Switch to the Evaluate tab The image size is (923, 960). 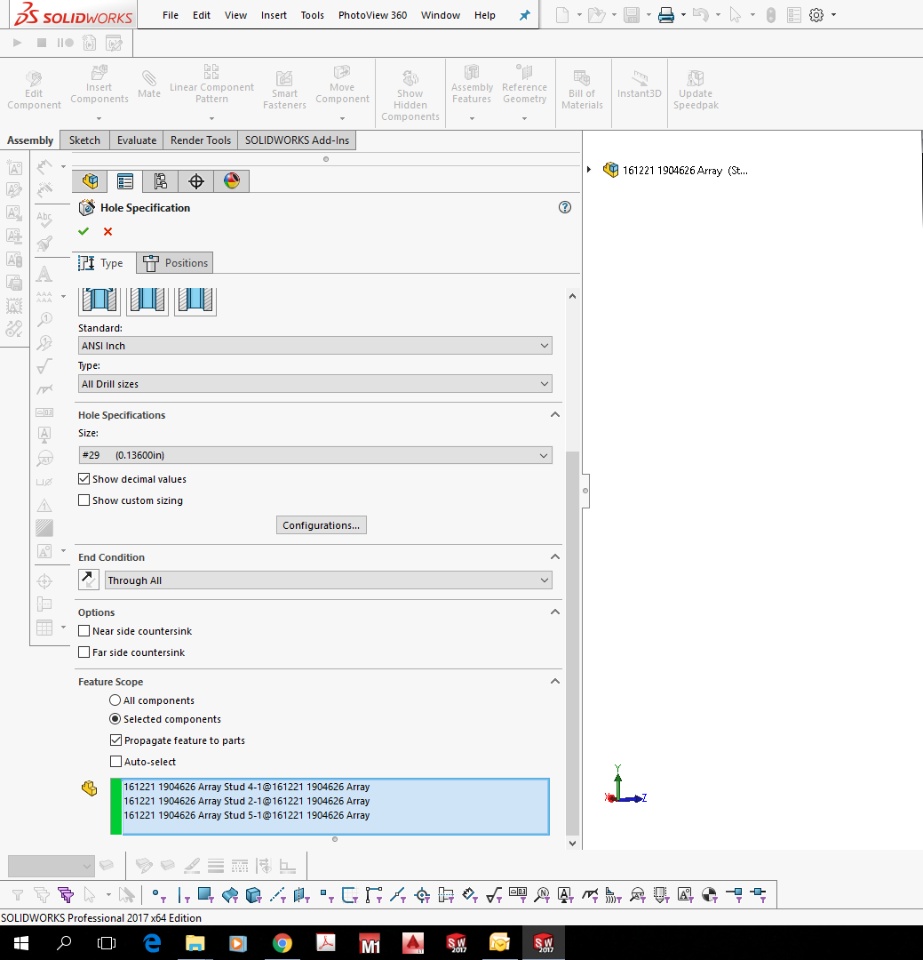[136, 140]
